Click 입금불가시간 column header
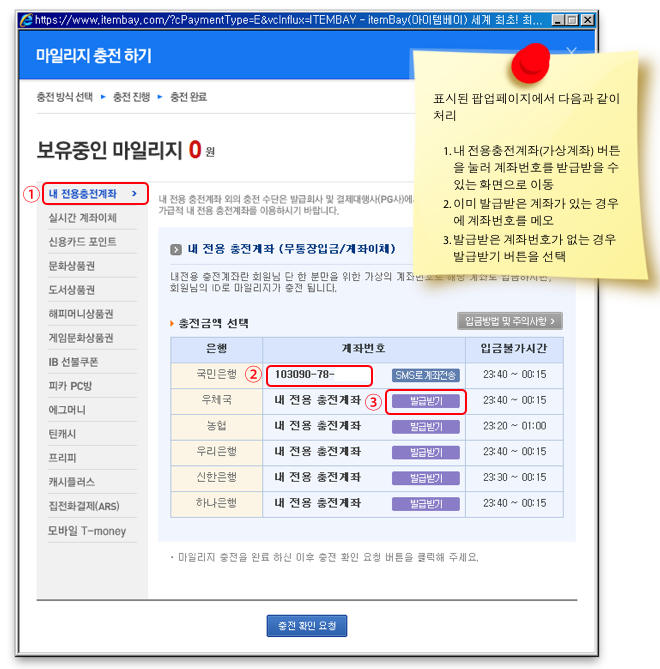The width and height of the screenshot is (660, 669). tap(514, 349)
